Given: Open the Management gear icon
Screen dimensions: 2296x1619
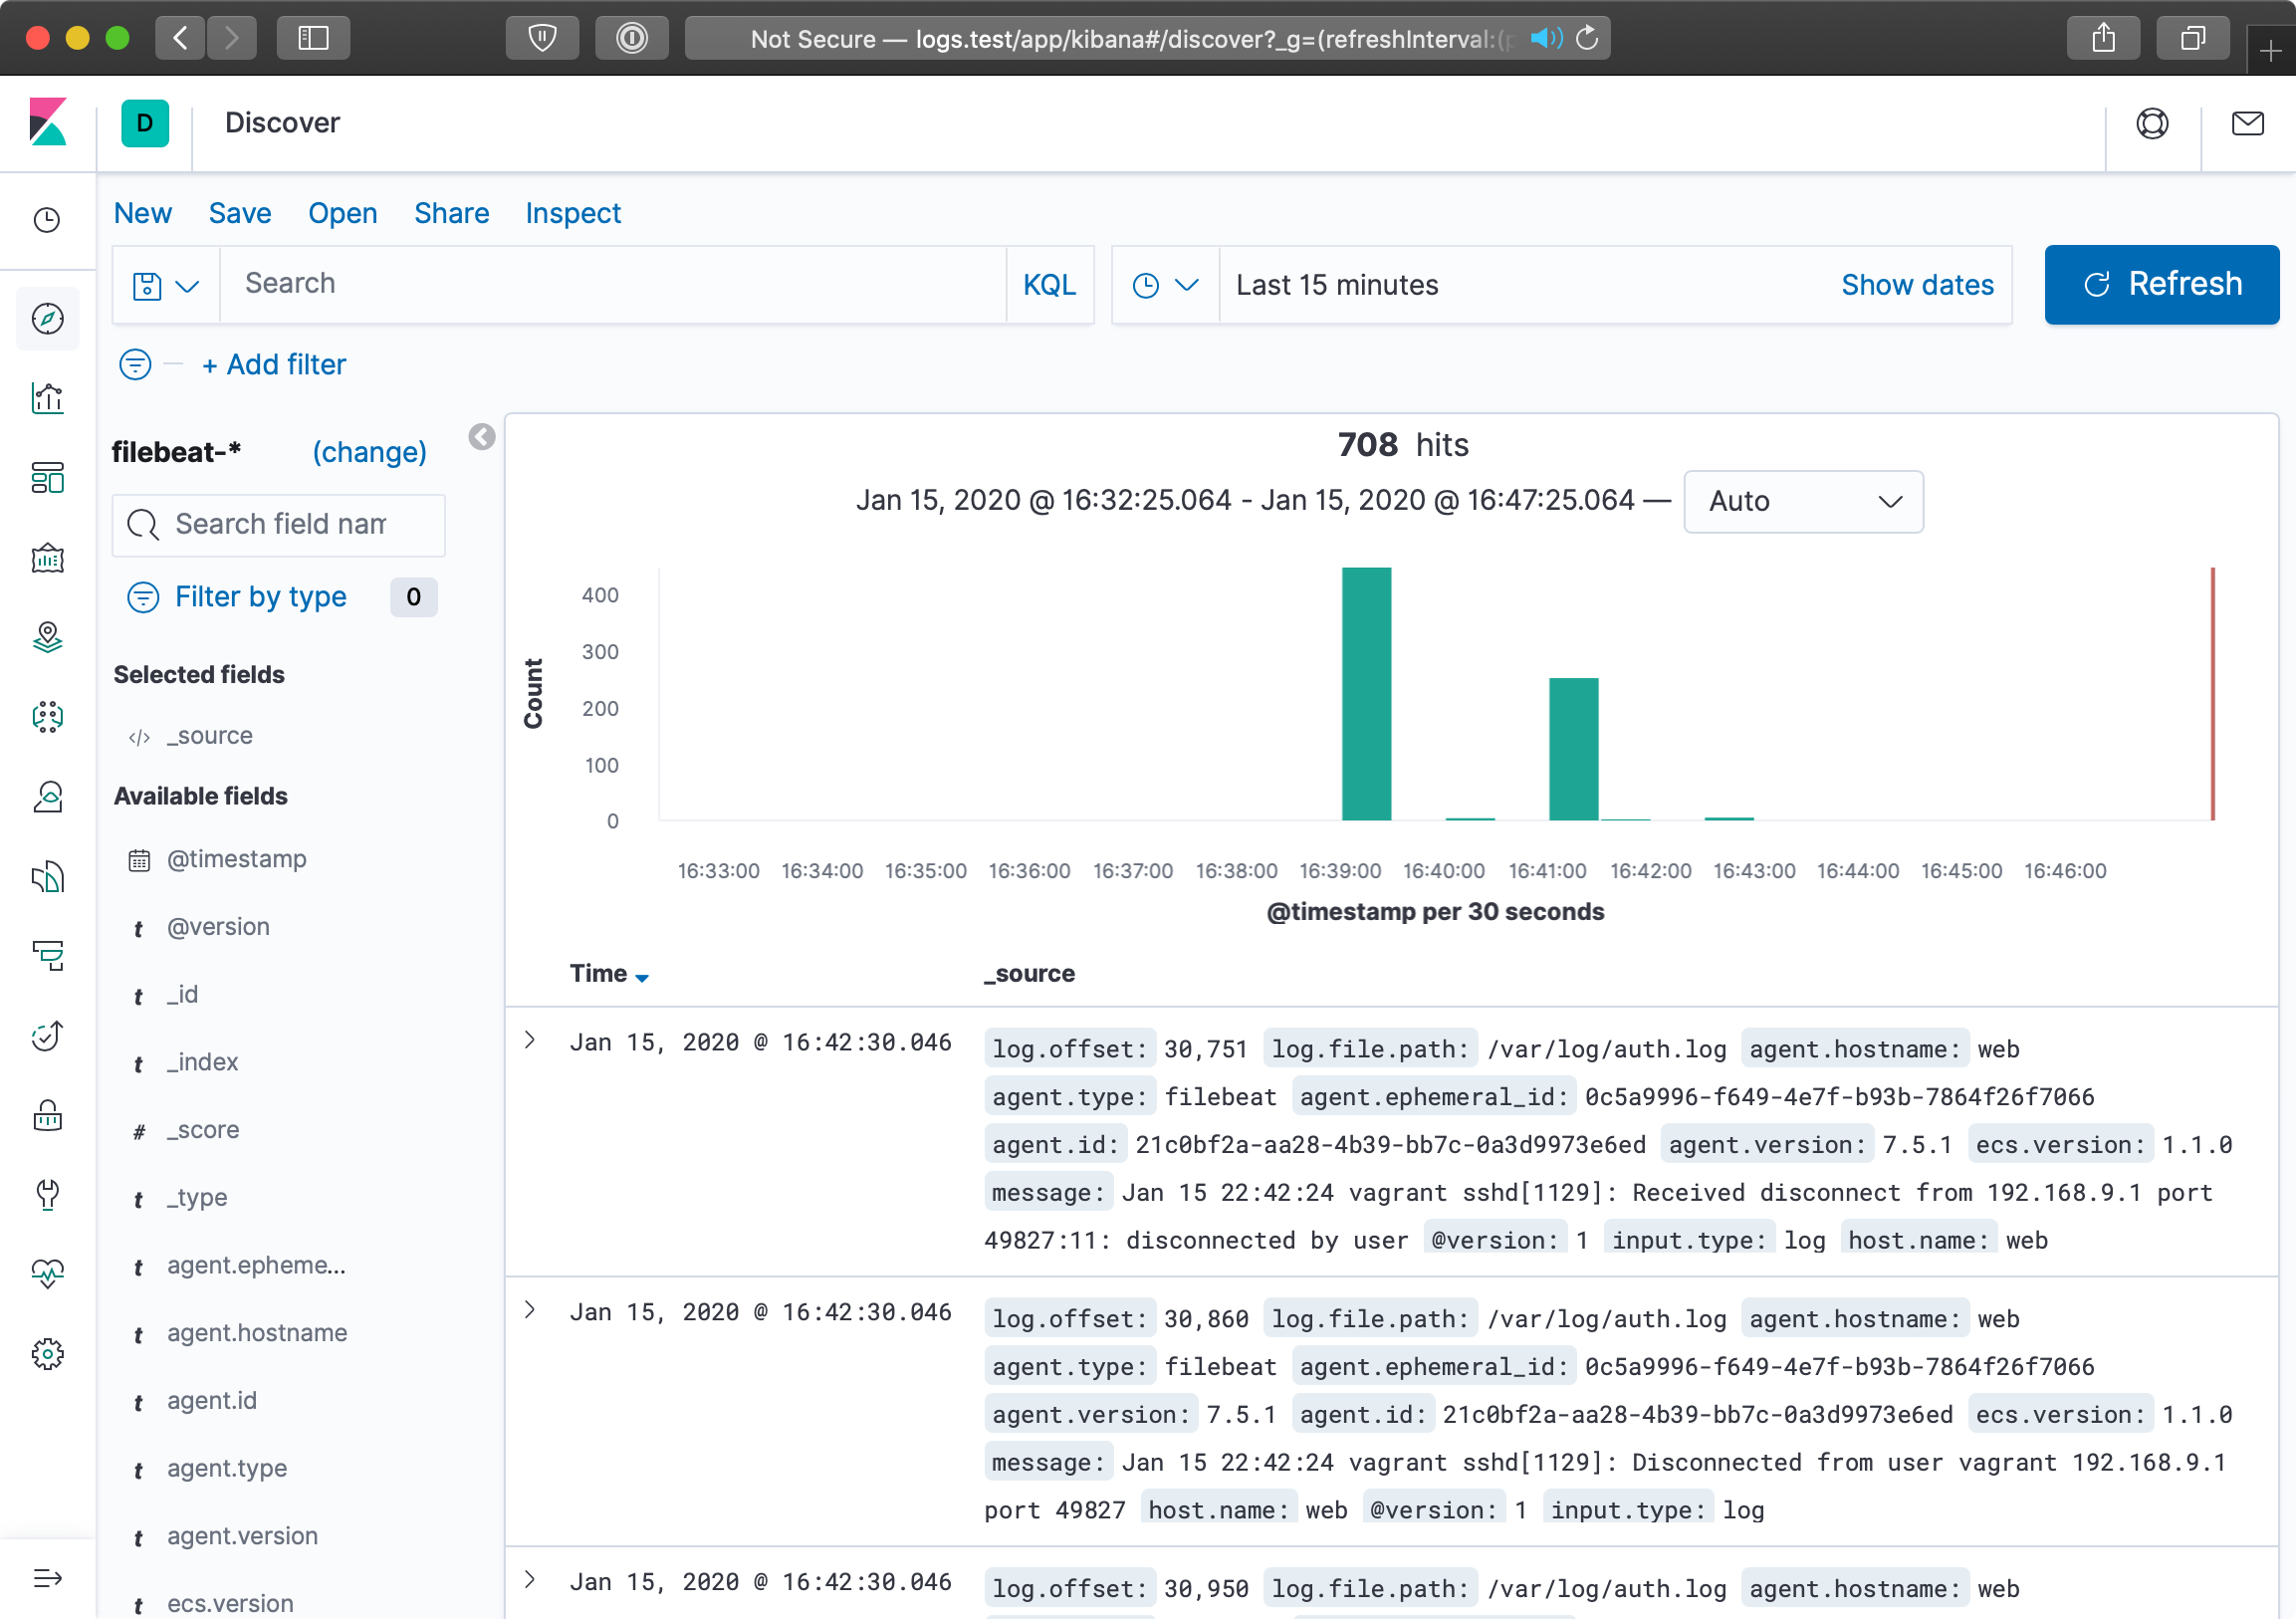Looking at the screenshot, I should [47, 1354].
